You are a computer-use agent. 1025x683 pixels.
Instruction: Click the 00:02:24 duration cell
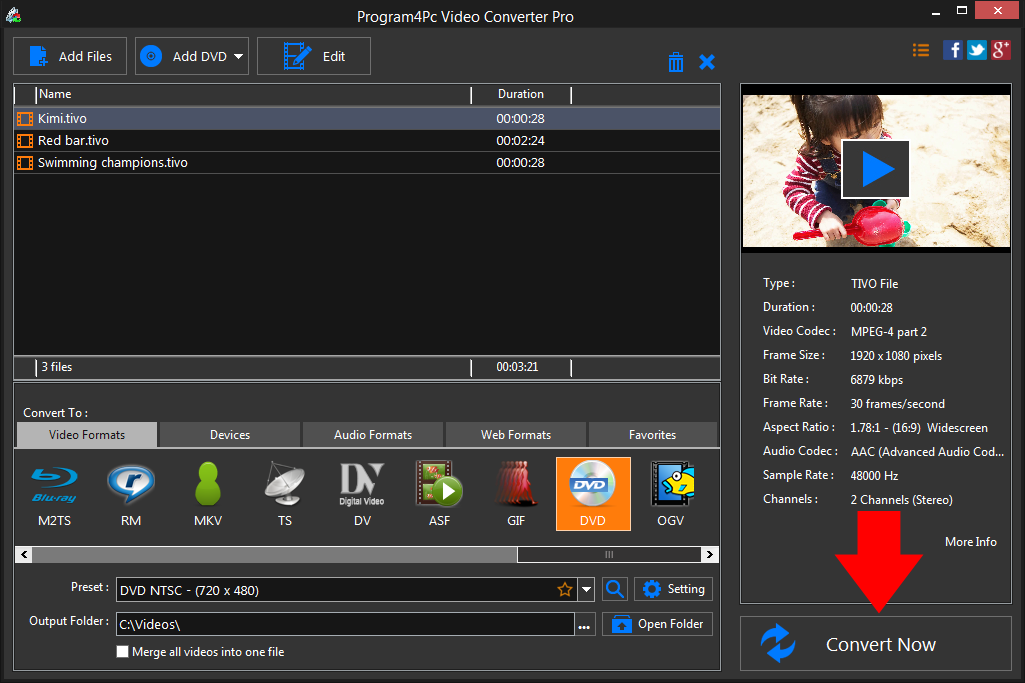[520, 141]
